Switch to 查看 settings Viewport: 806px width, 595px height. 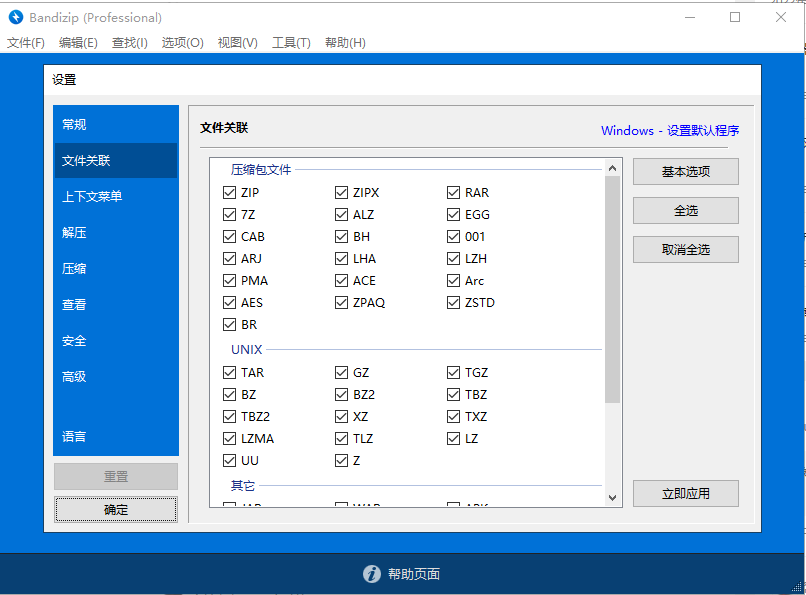coord(116,304)
